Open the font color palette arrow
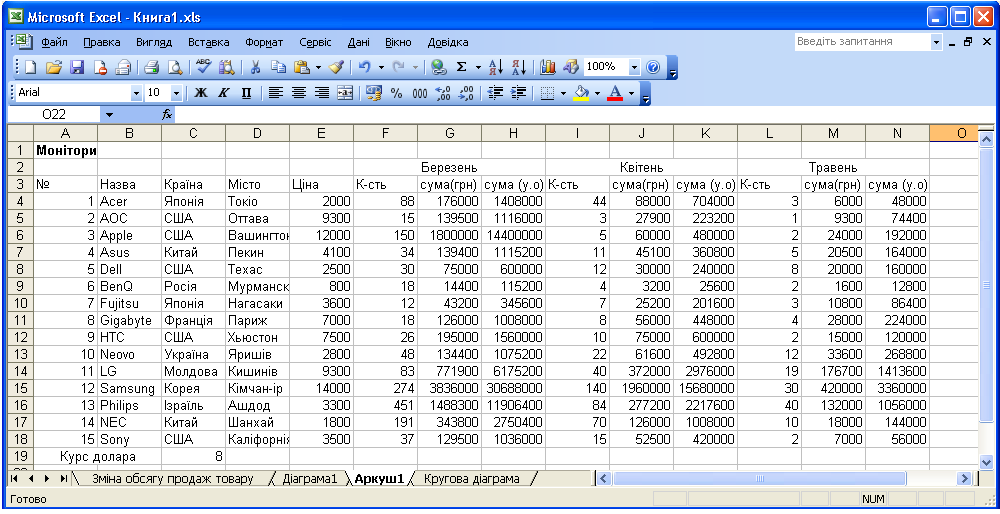This screenshot has height=514, width=1000. (631, 93)
